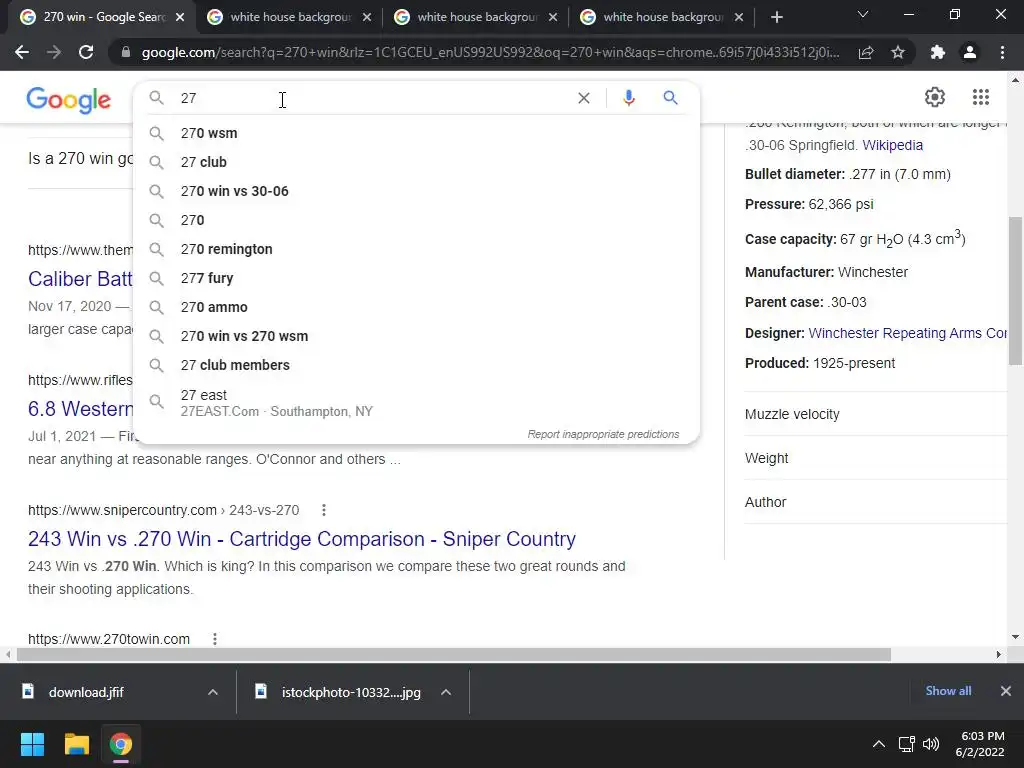Start voice search with the microphone icon
1024x768 pixels.
[628, 98]
